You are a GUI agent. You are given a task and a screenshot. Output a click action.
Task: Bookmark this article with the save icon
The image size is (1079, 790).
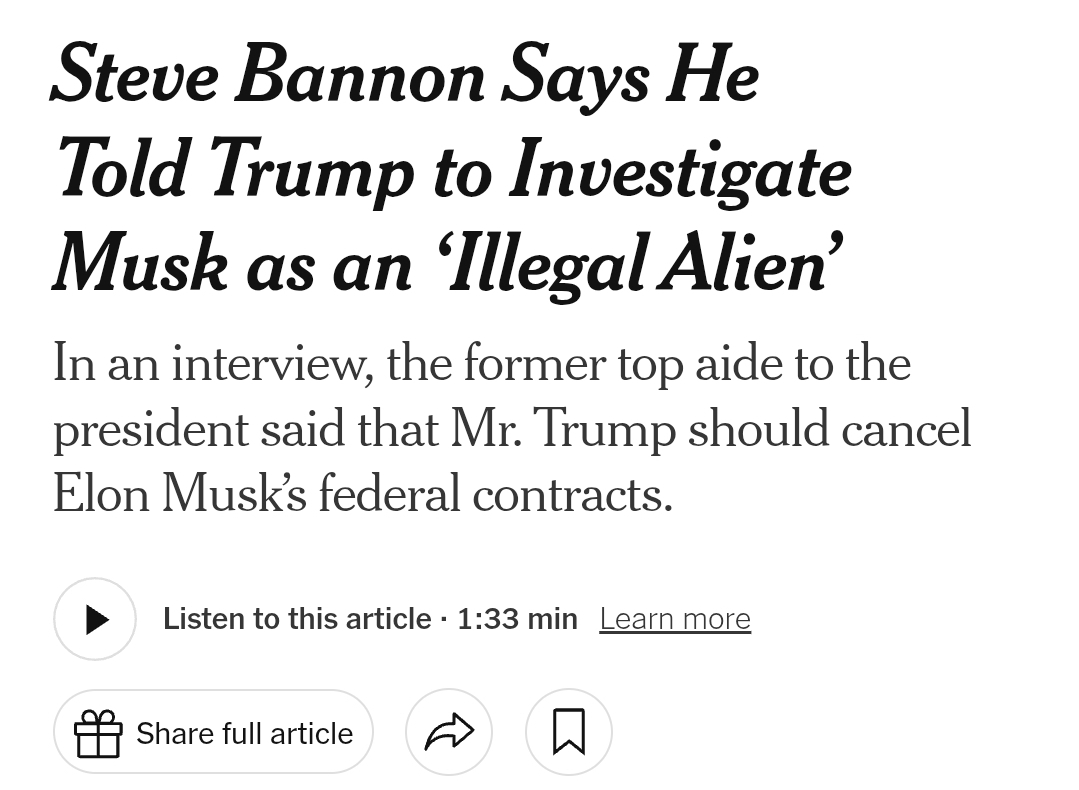pos(568,732)
